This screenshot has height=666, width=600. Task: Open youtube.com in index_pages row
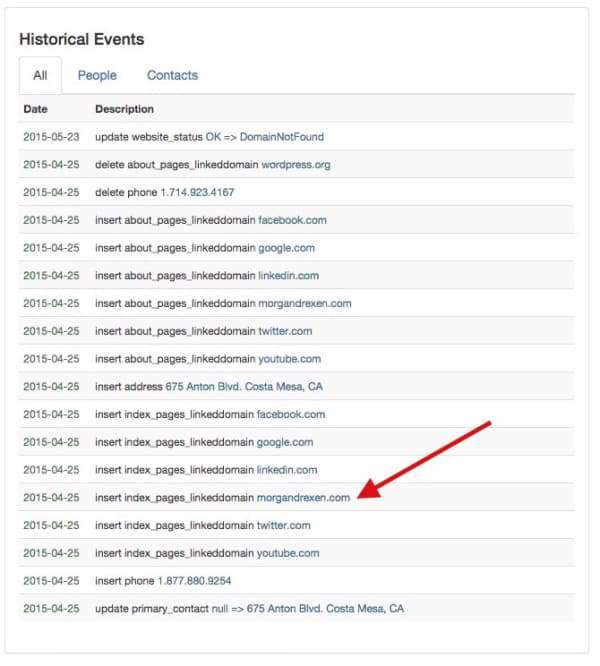pyautogui.click(x=288, y=553)
